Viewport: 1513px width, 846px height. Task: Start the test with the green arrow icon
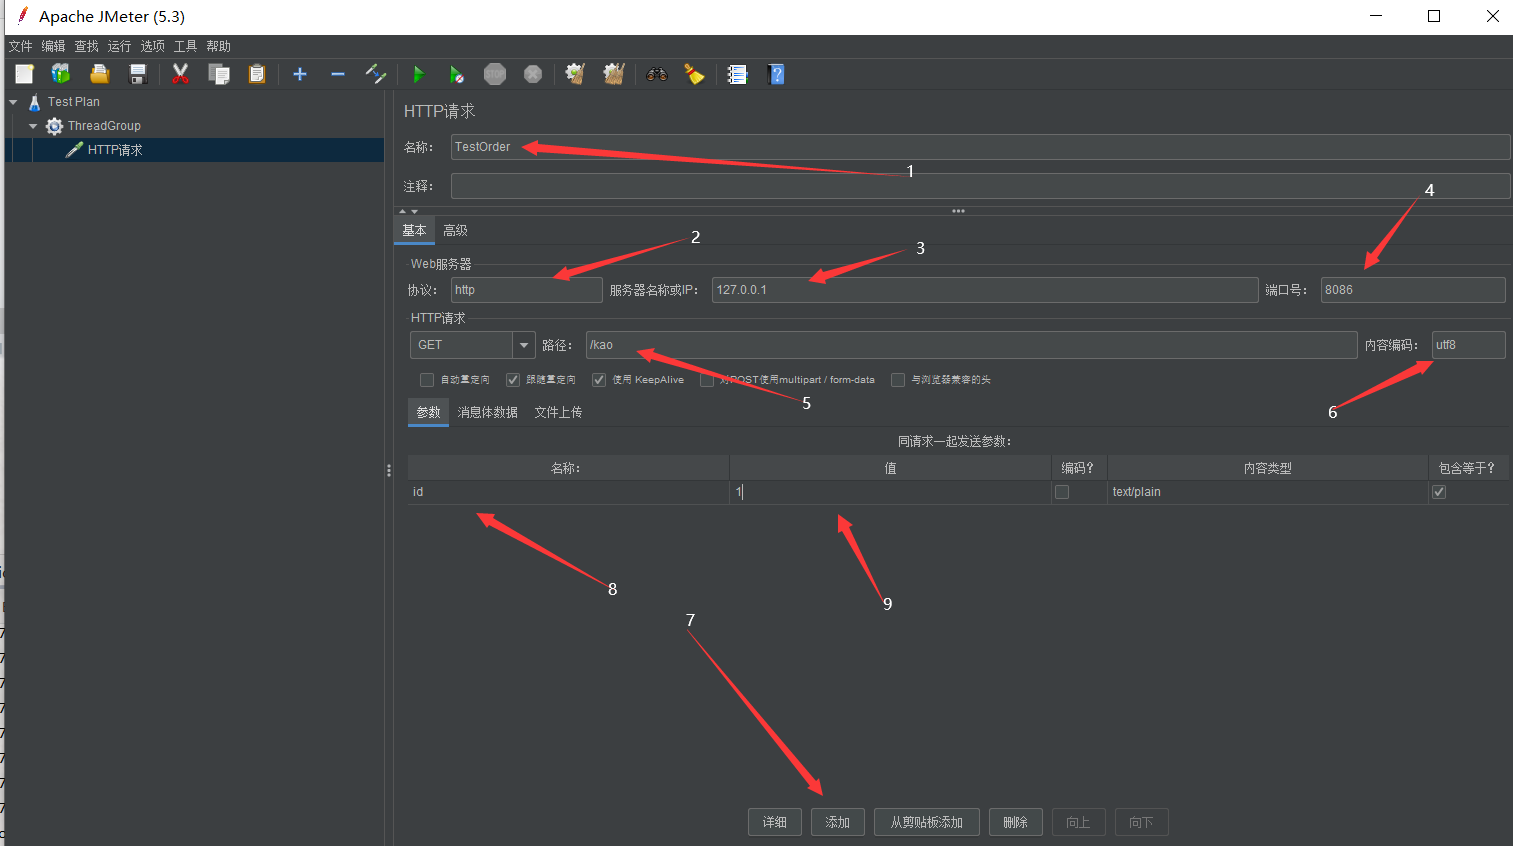pyautogui.click(x=419, y=74)
